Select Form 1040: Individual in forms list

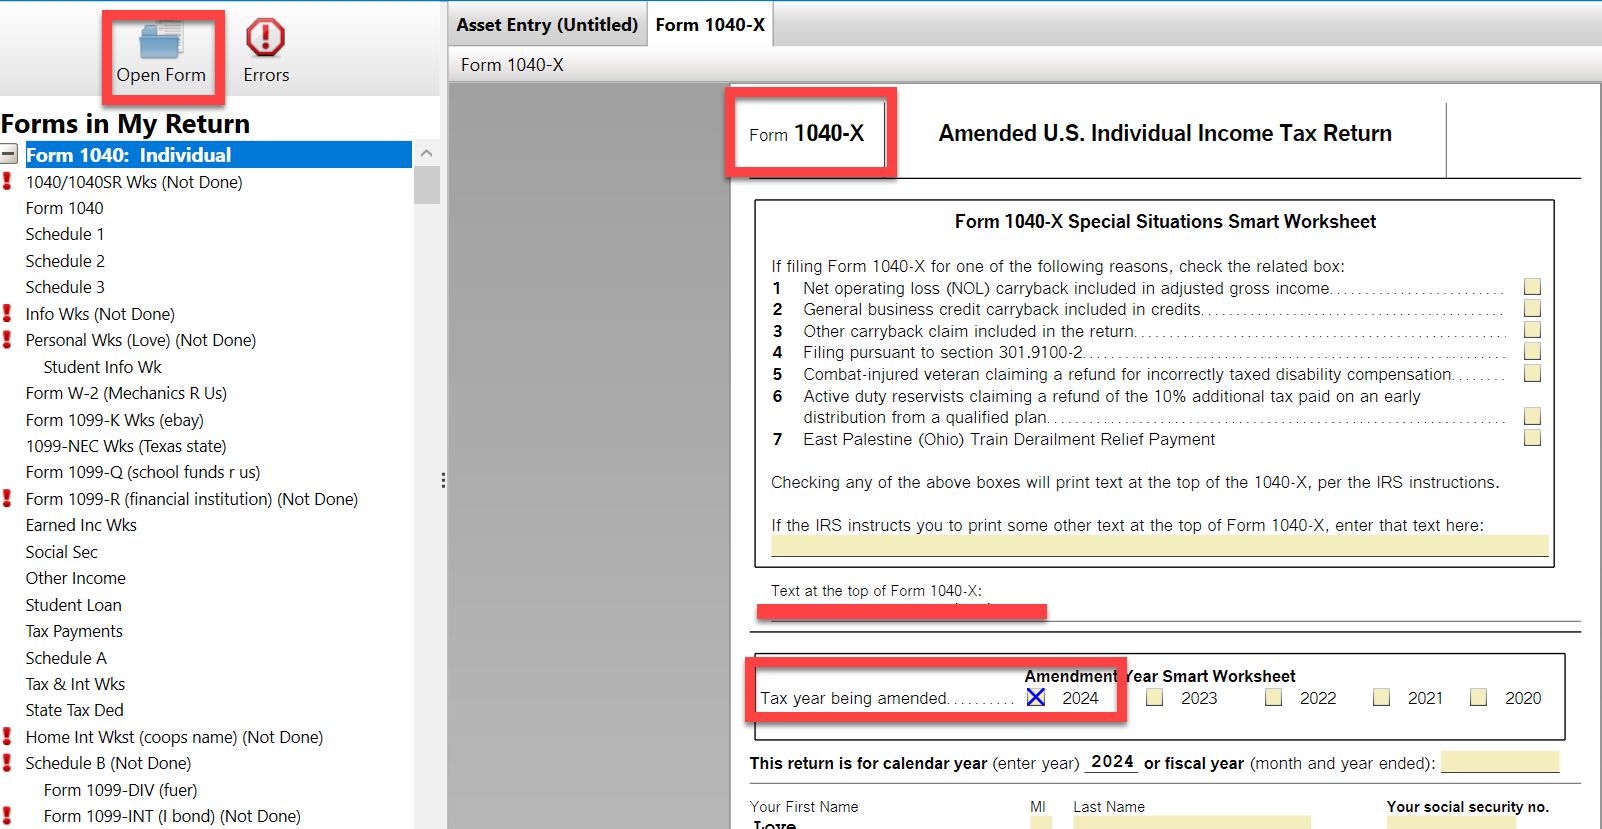coord(218,155)
